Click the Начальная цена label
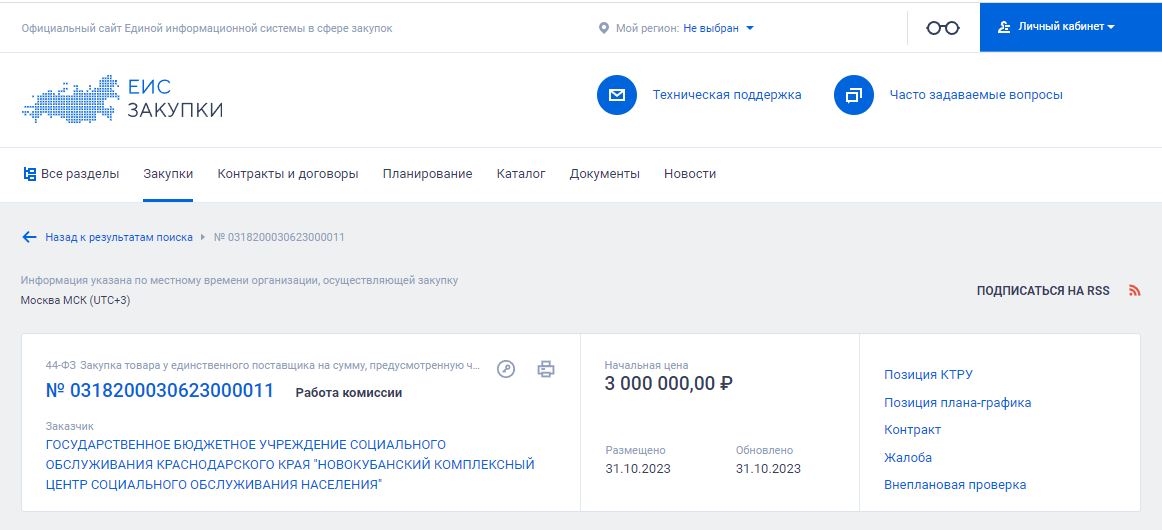 pyautogui.click(x=646, y=365)
